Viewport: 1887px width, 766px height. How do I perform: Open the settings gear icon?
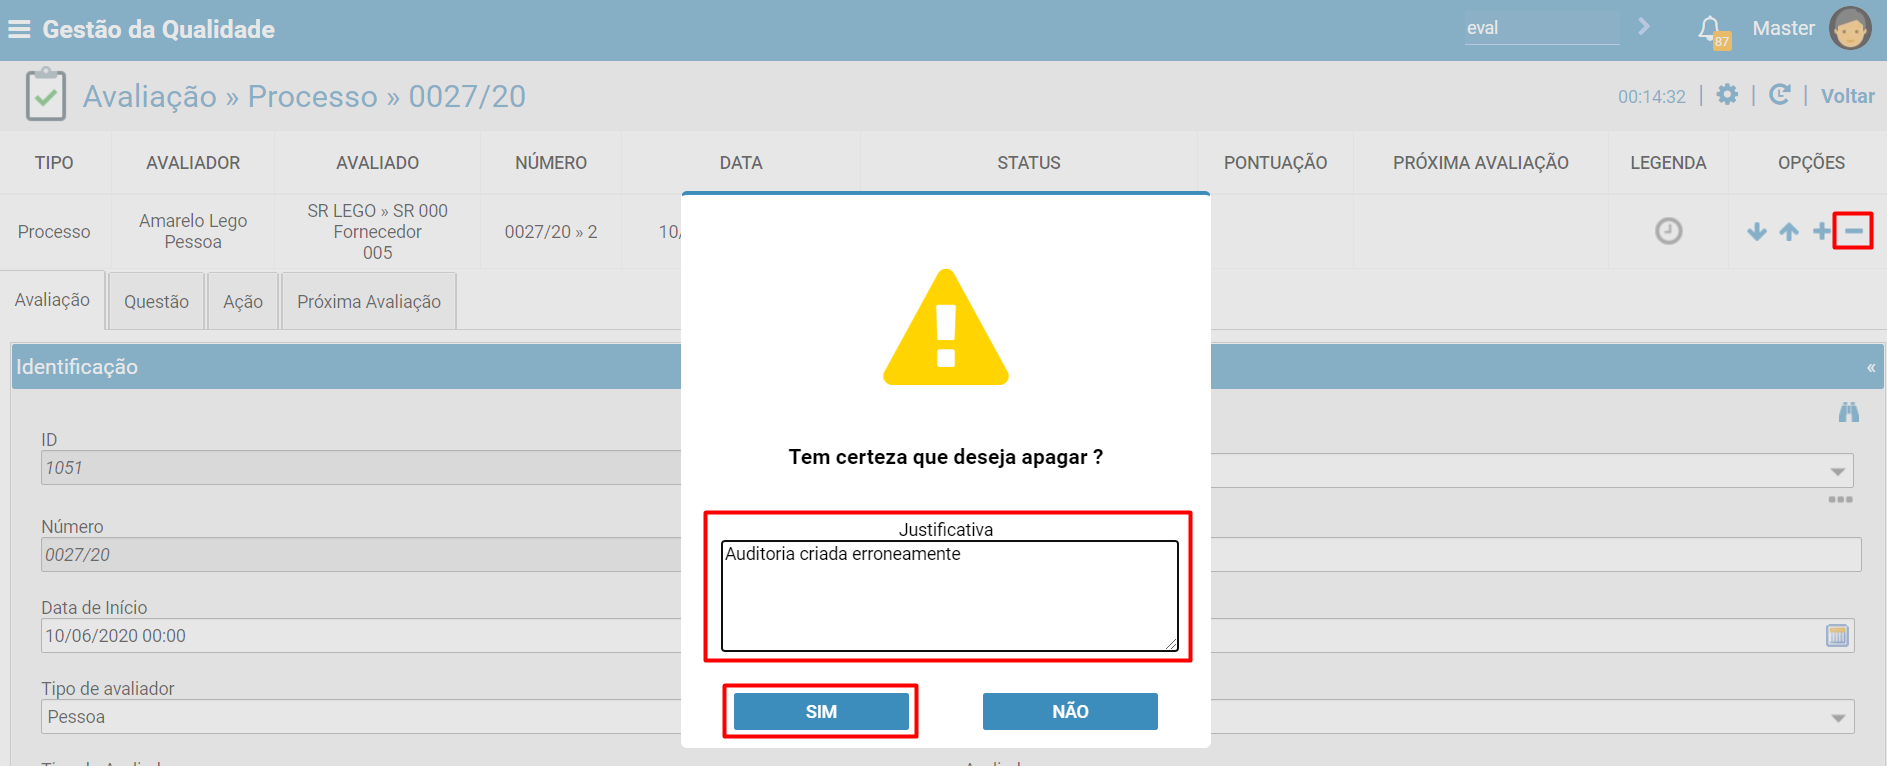[x=1727, y=95]
